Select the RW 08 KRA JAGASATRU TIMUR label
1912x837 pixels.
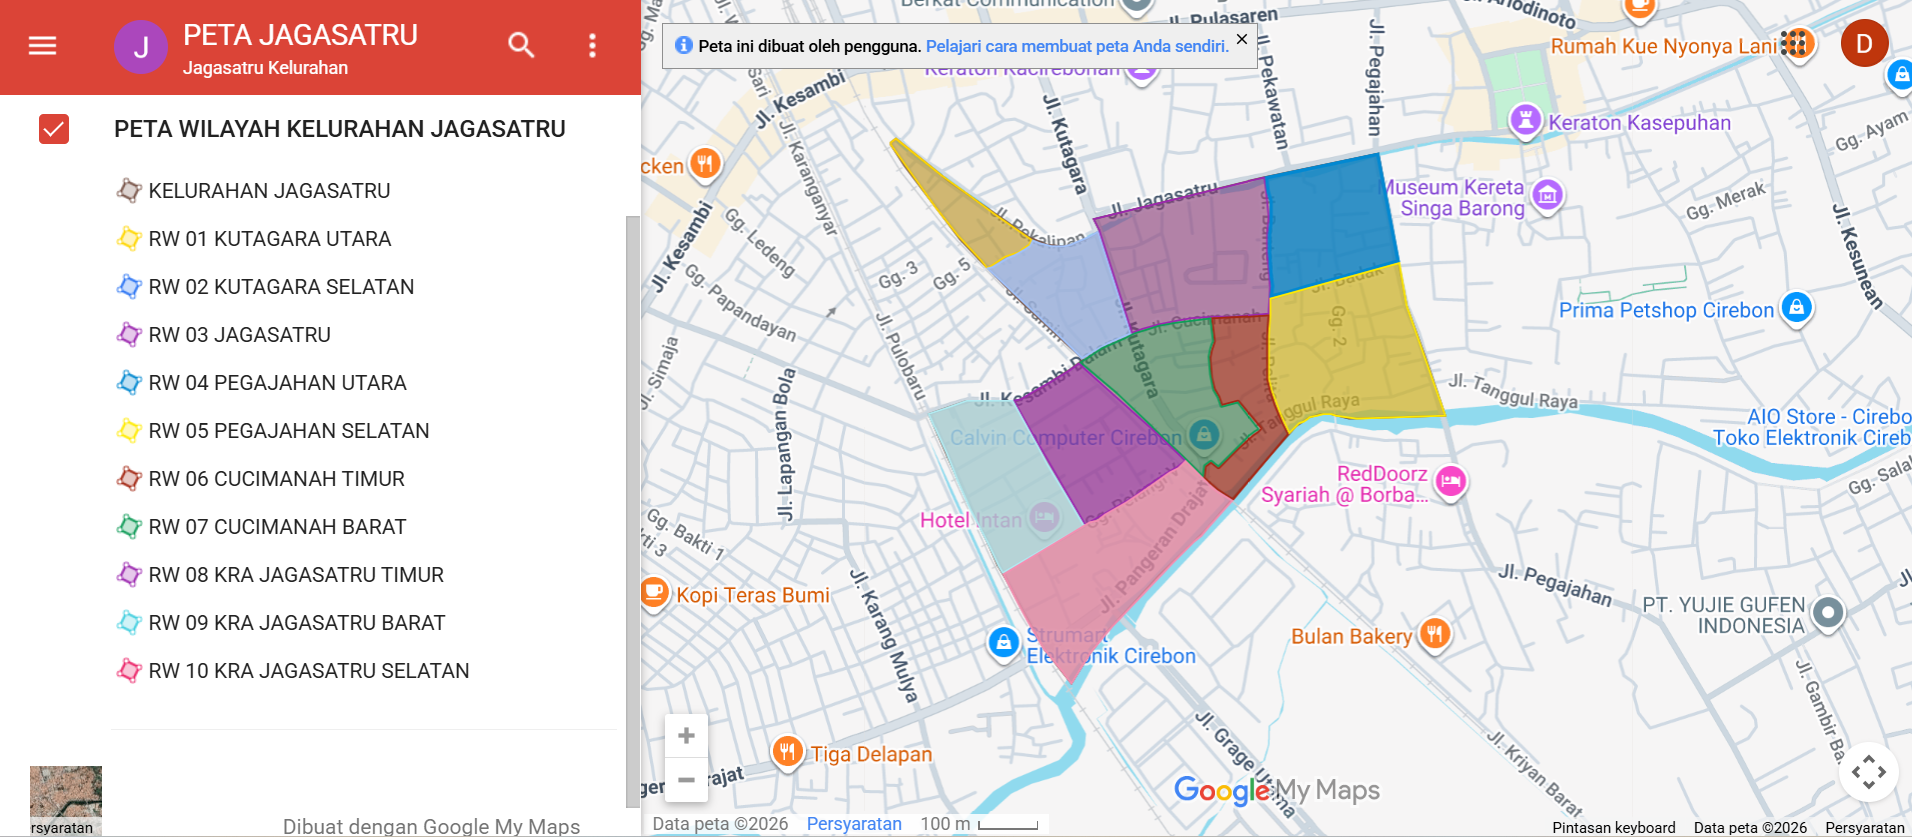[x=296, y=575]
